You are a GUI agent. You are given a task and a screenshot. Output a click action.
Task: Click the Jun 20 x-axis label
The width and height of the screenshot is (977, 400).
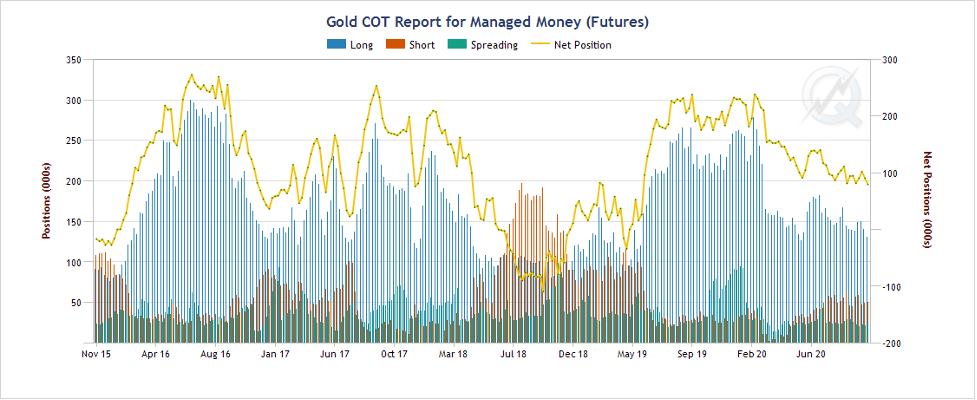(810, 353)
